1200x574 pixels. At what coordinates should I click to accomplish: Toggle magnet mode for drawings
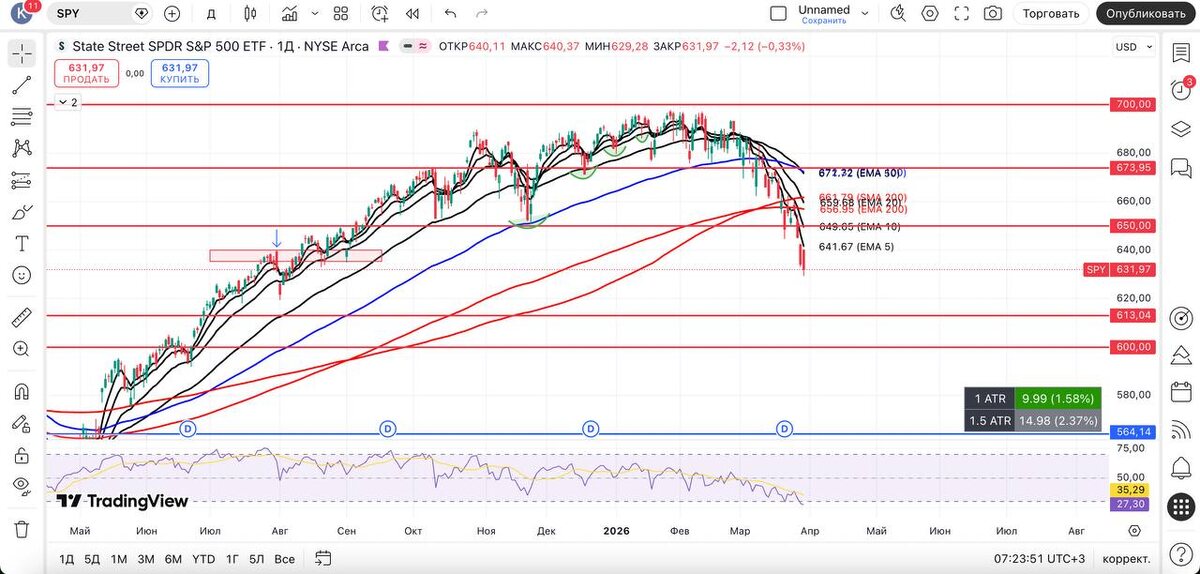pos(21,392)
